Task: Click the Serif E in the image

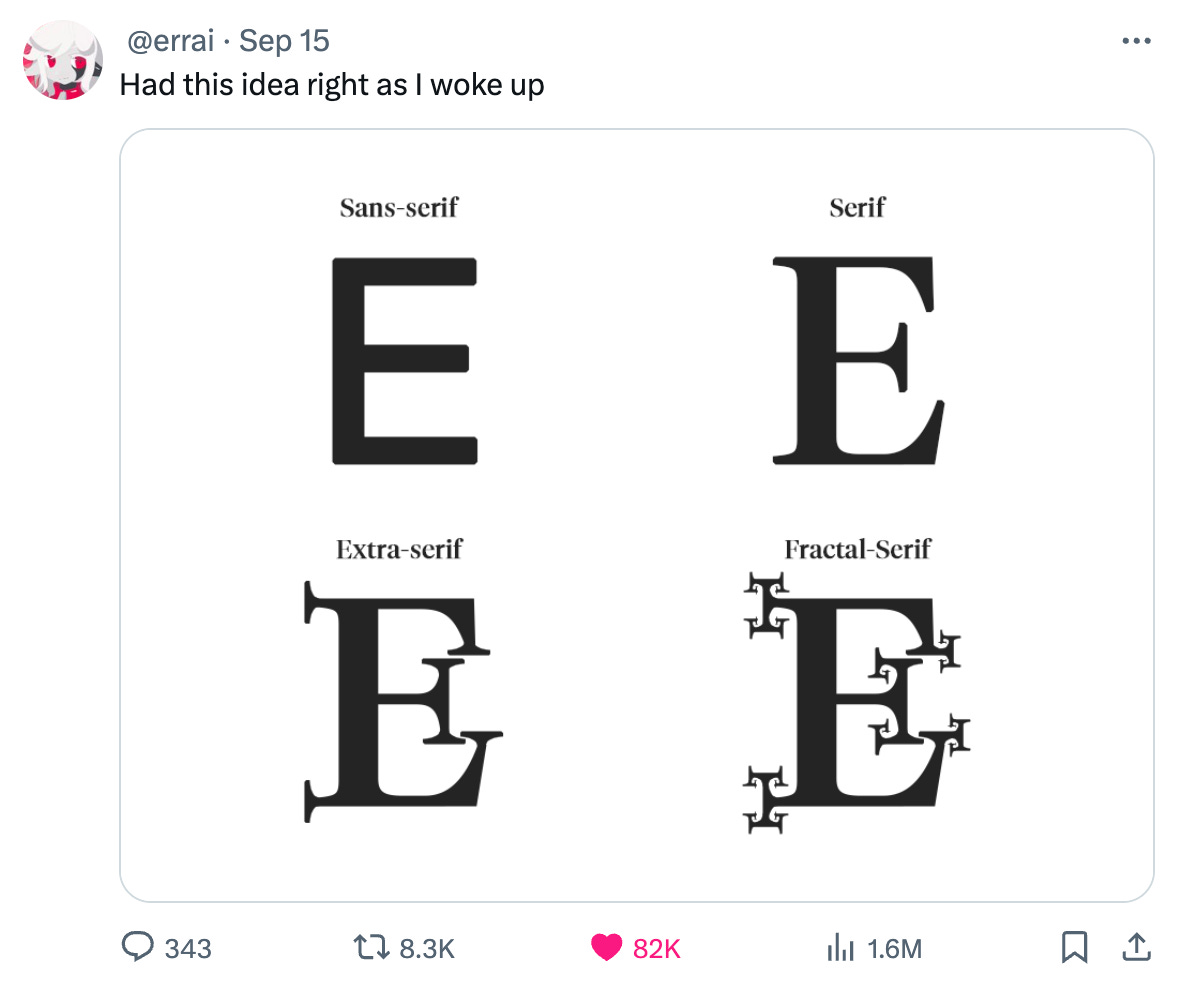Action: [x=859, y=360]
